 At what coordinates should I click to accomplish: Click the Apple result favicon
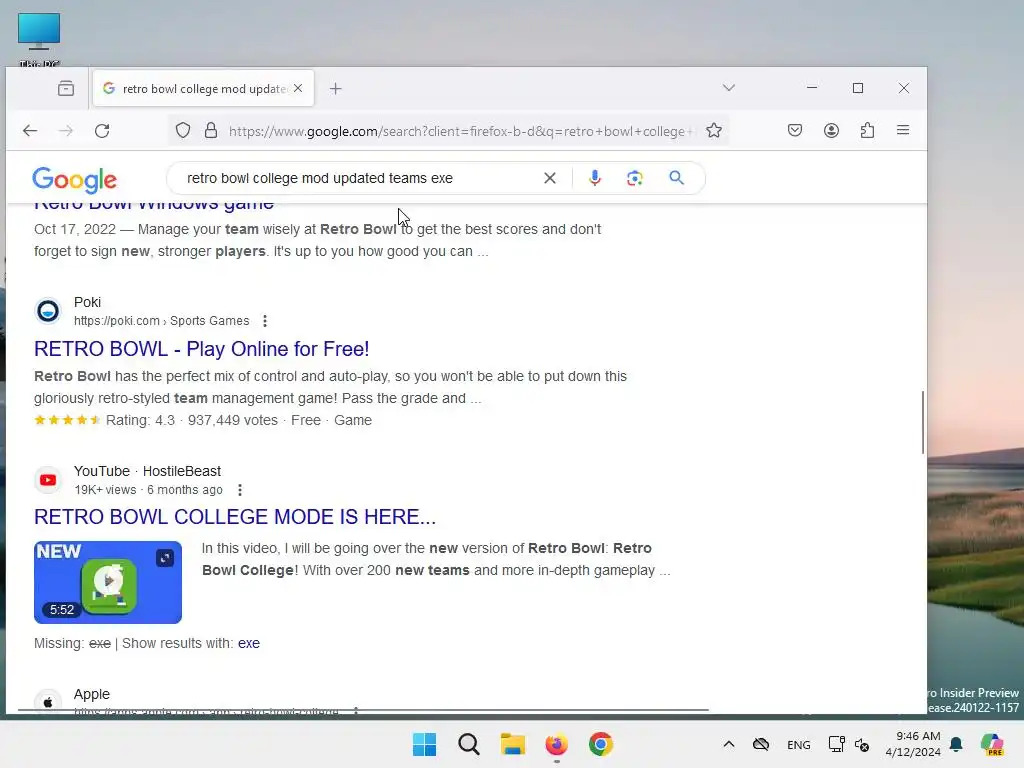(x=48, y=703)
